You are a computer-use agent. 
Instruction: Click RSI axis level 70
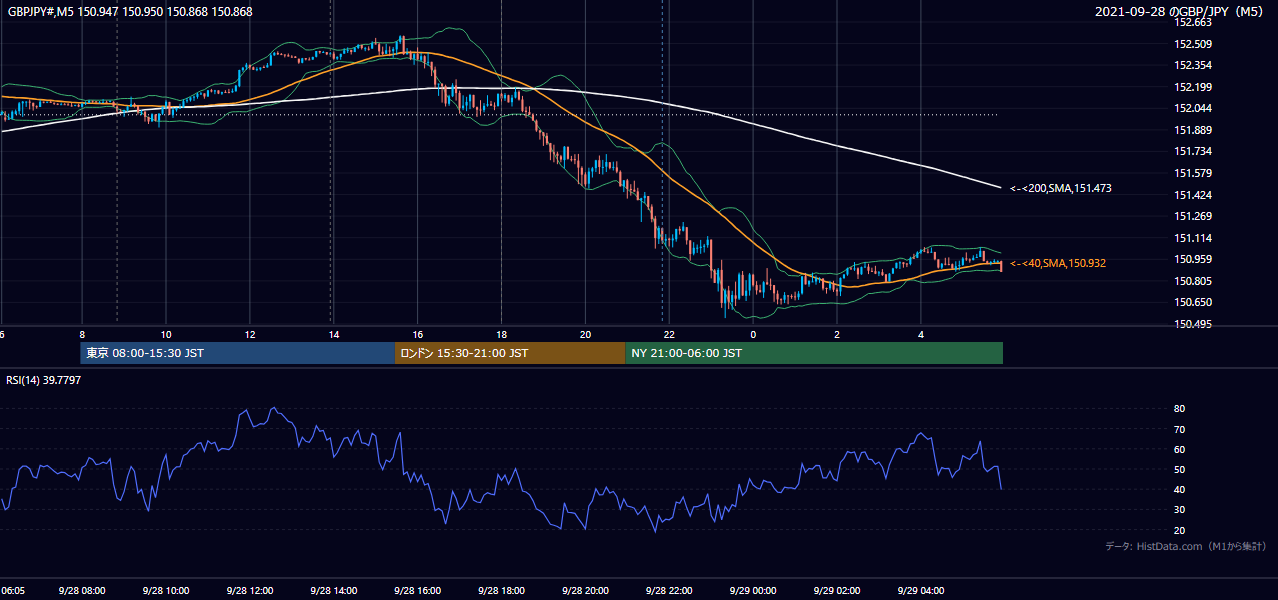pyautogui.click(x=1180, y=429)
